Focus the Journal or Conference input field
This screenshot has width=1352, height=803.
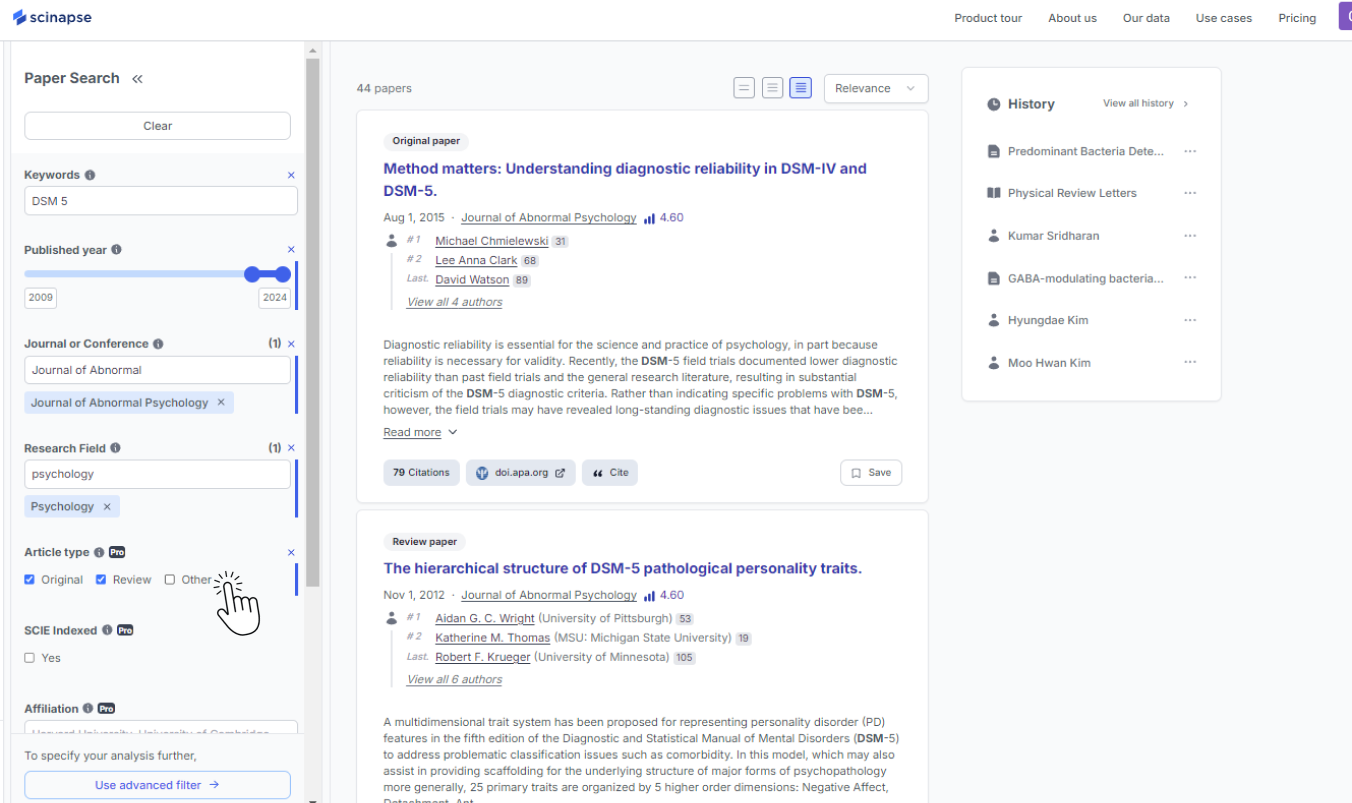158,370
